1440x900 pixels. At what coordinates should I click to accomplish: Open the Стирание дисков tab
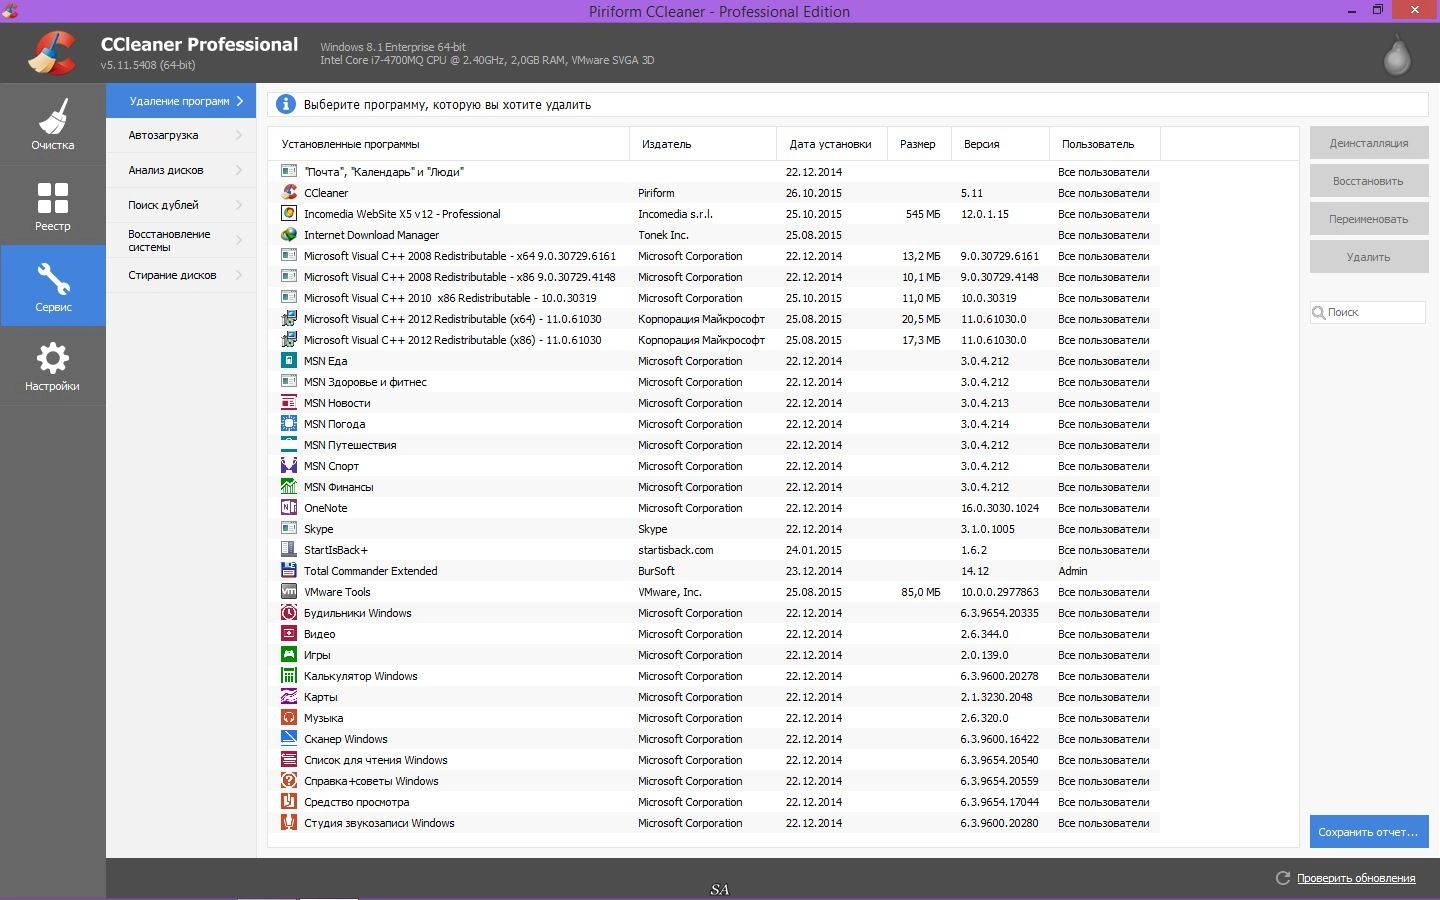point(181,275)
